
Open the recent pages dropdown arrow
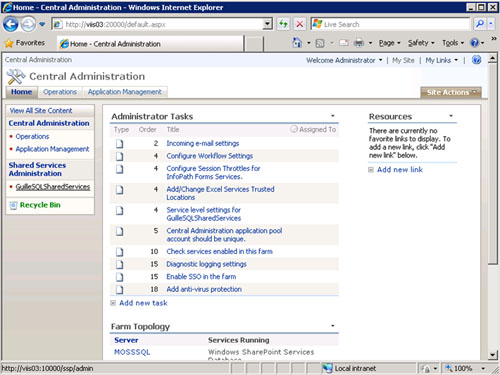tap(42, 24)
